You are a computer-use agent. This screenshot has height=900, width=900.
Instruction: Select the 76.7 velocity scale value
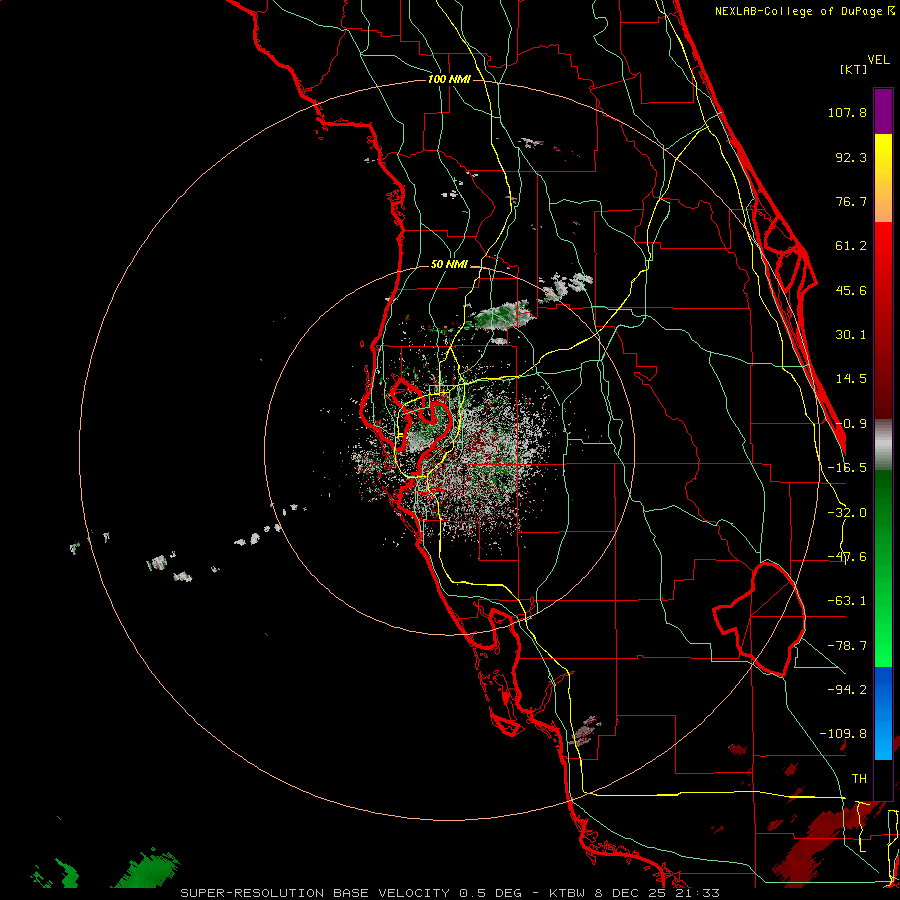point(851,201)
